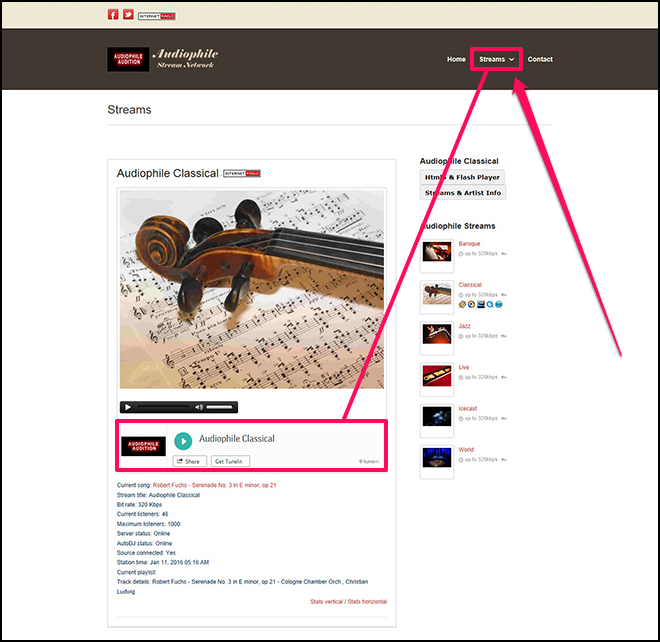This screenshot has height=642, width=660.
Task: Click the Get TuneIn button
Action: tap(230, 461)
